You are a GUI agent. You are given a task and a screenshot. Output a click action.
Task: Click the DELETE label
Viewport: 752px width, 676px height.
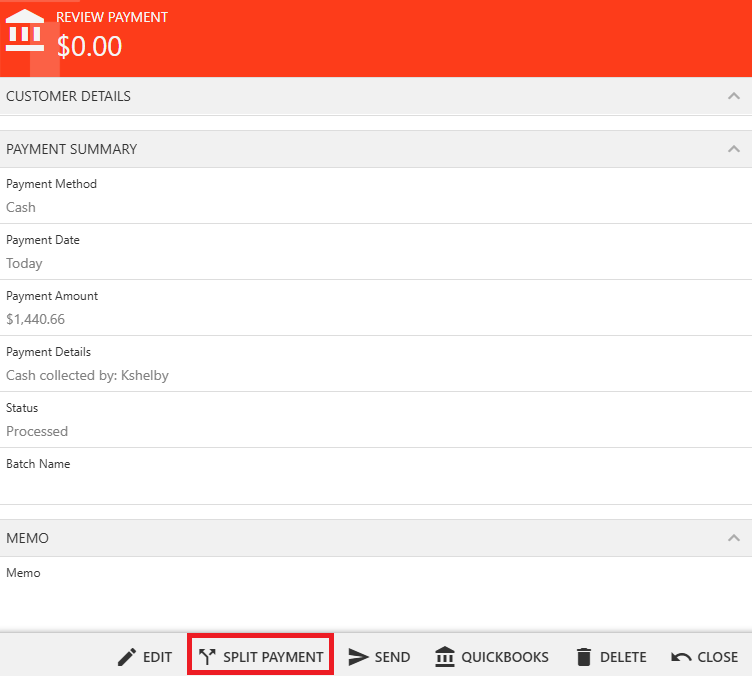[623, 657]
